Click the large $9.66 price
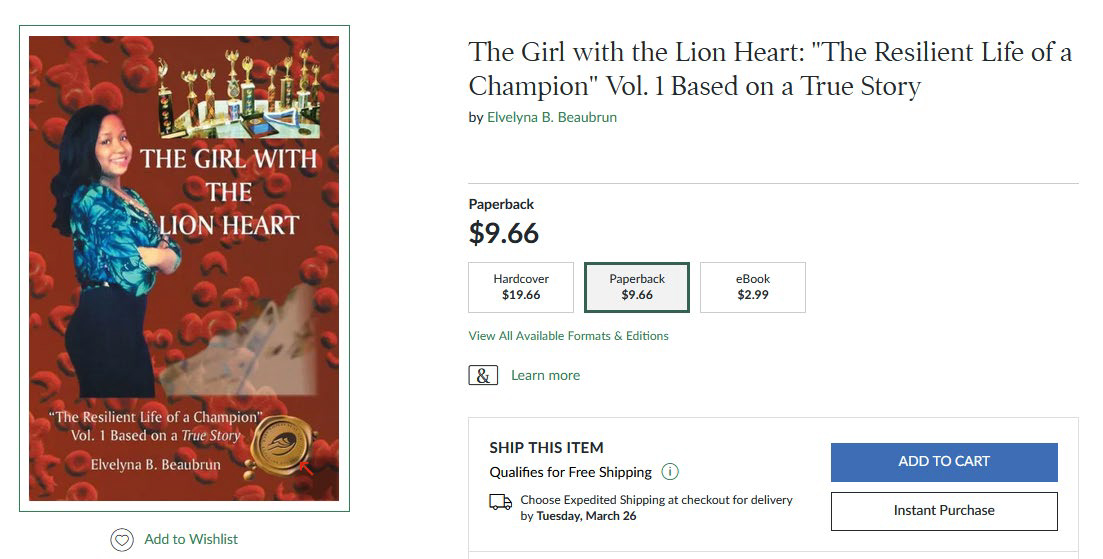Screen dimensions: 1103x559 click(x=504, y=233)
